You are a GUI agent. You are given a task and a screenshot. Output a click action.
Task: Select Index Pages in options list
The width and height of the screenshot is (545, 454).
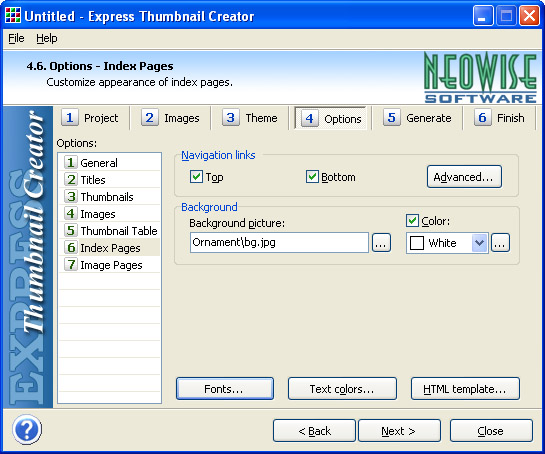[110, 248]
